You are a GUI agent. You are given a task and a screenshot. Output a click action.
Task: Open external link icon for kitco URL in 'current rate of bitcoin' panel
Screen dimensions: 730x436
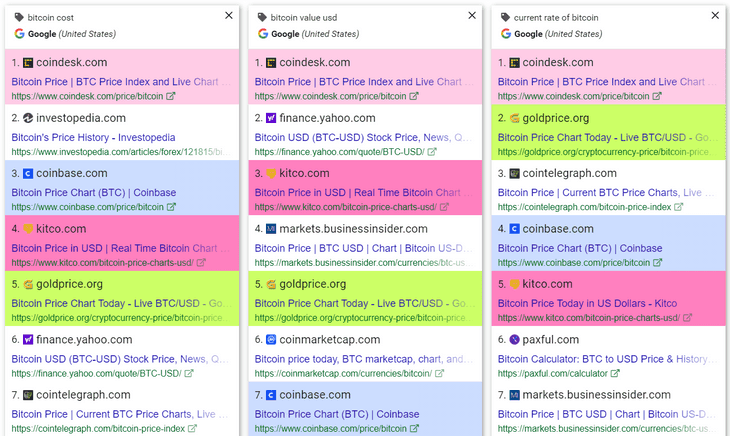click(x=687, y=318)
